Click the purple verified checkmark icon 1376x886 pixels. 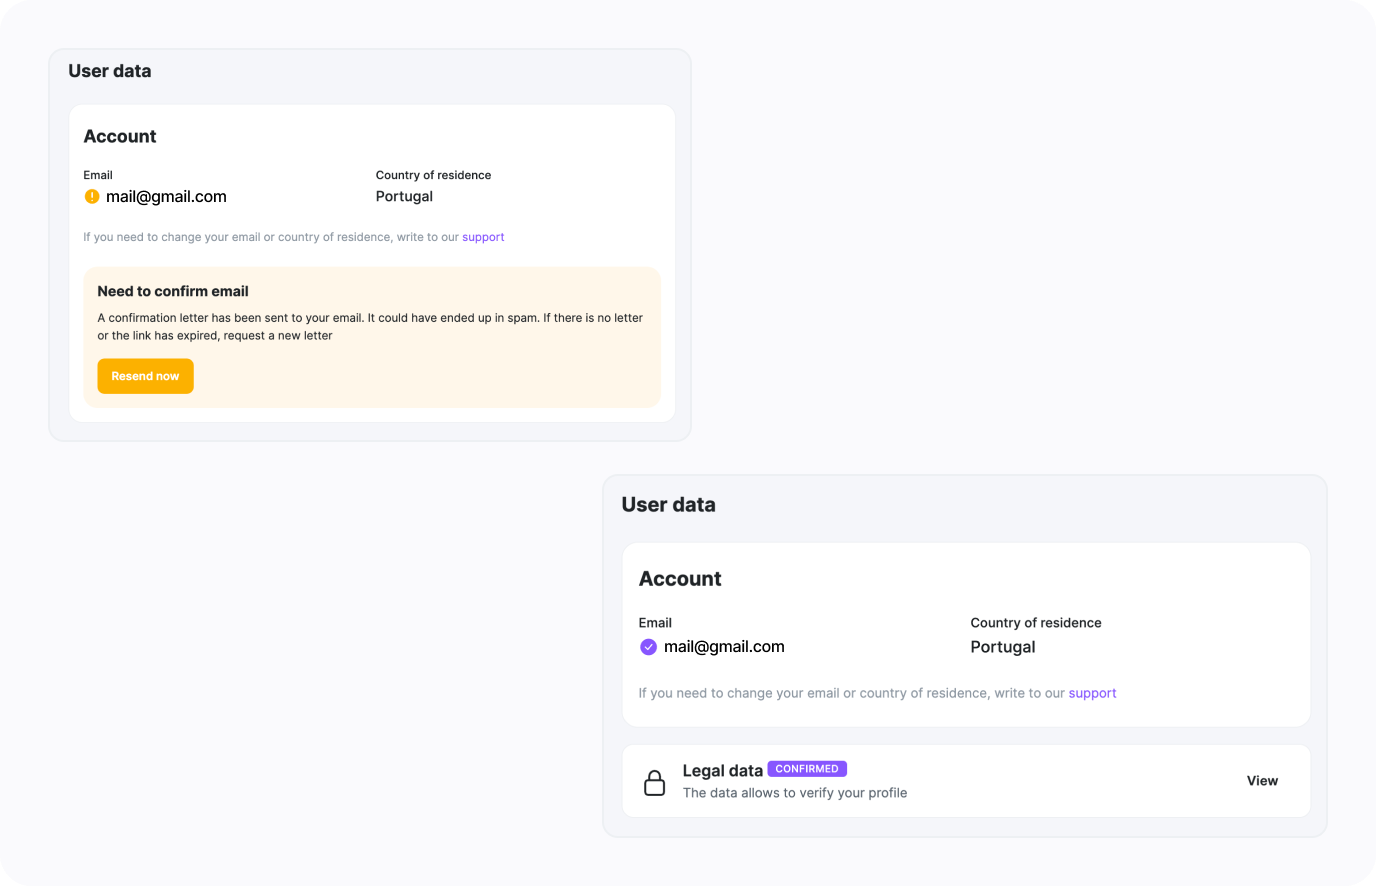click(648, 647)
